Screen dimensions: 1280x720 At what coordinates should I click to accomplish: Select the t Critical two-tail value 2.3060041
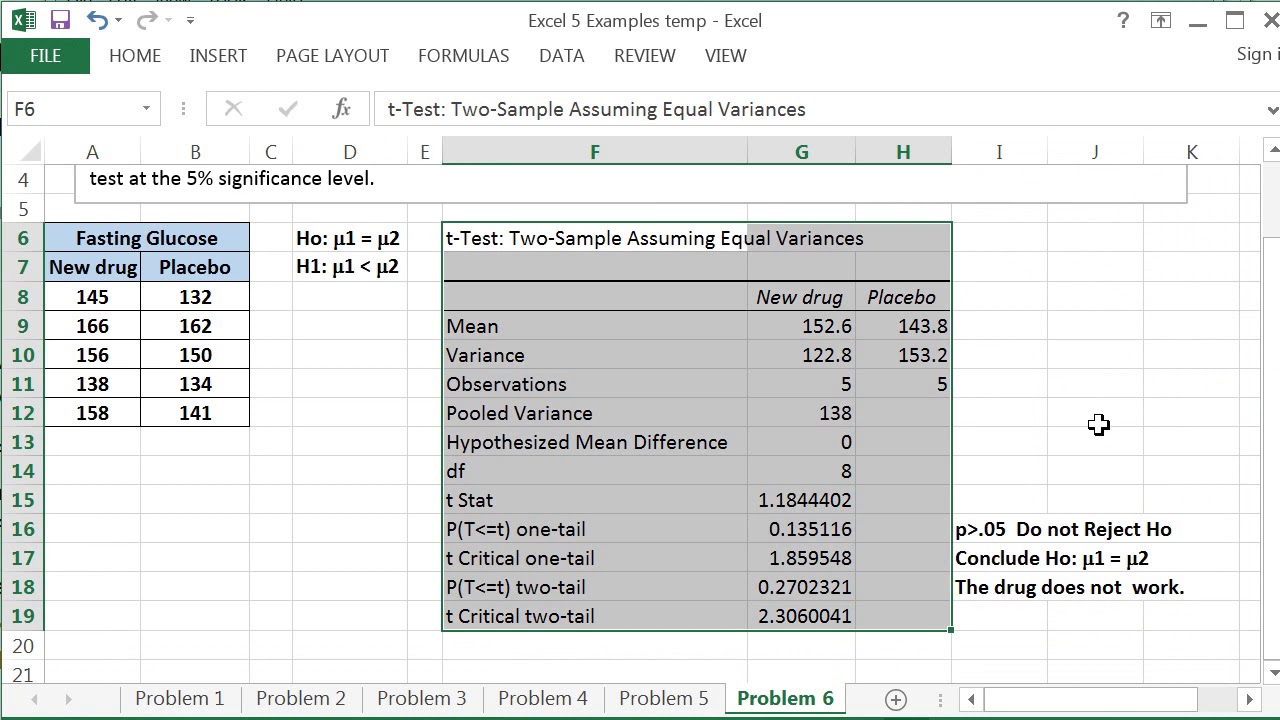coord(802,616)
